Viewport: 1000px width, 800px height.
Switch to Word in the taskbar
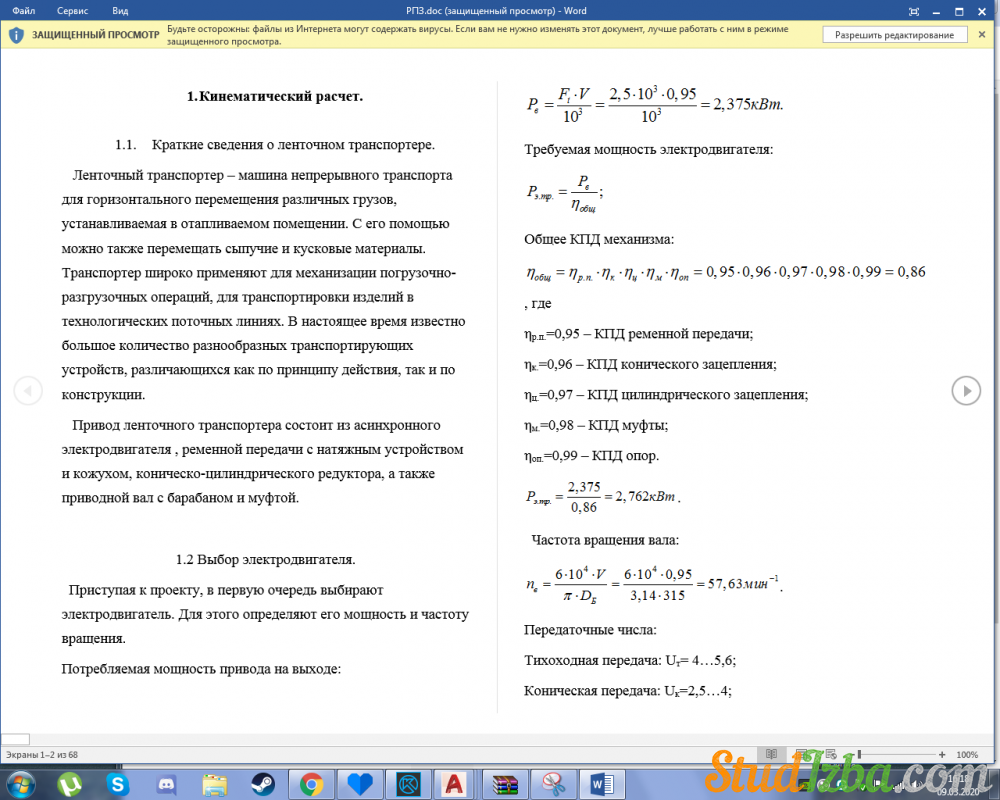pos(602,785)
